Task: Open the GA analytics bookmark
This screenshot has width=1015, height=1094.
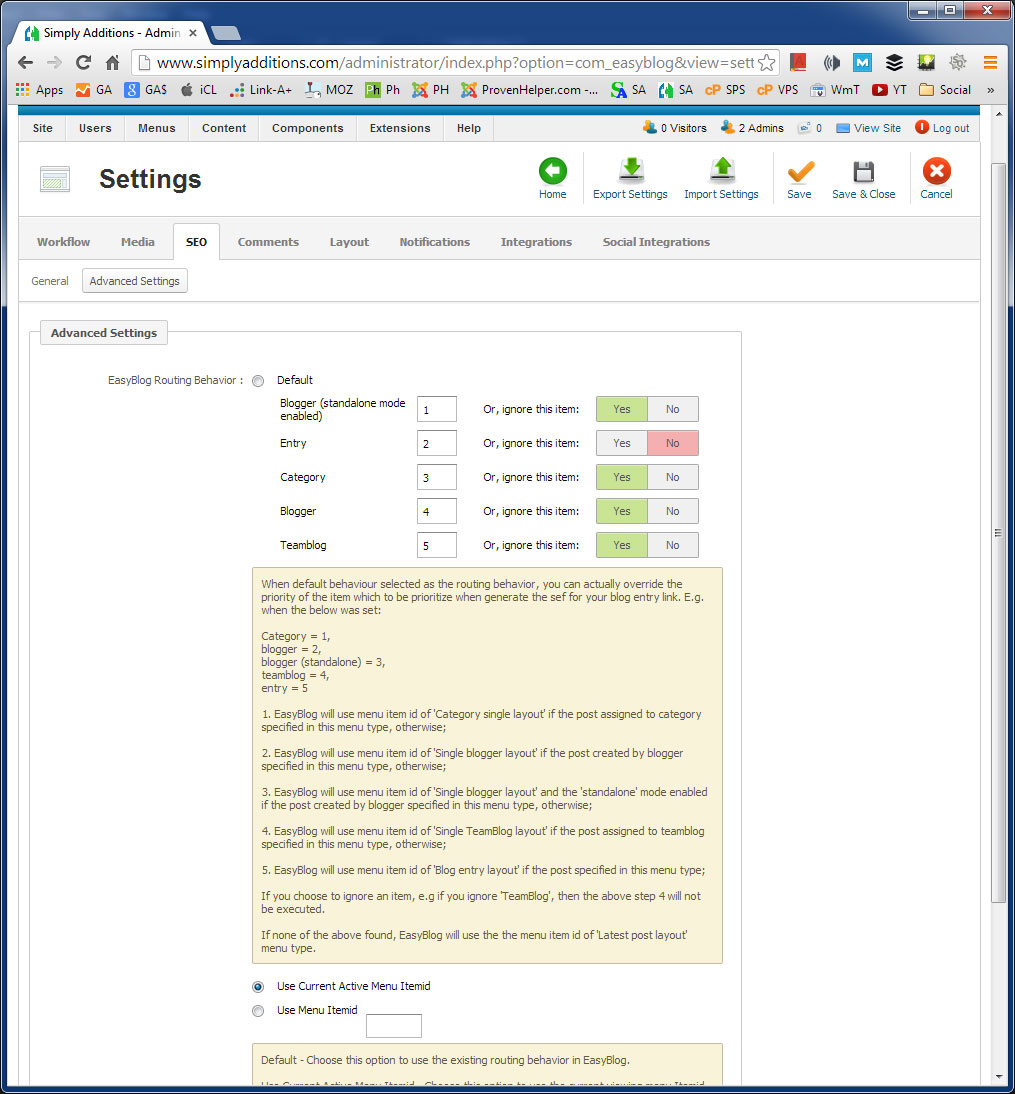Action: tap(93, 90)
